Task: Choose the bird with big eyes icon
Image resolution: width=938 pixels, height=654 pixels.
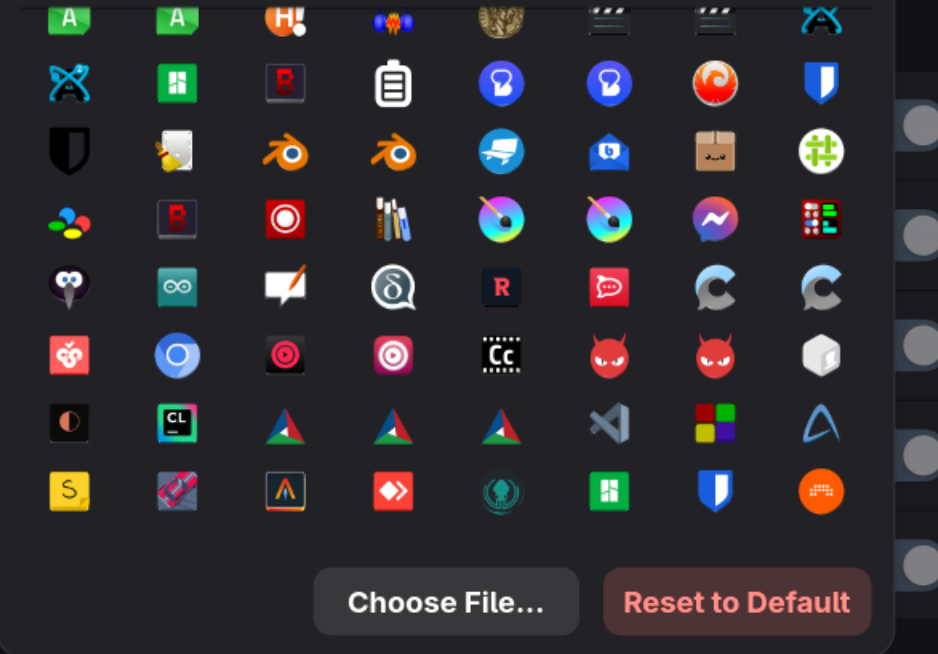Action: click(x=70, y=287)
